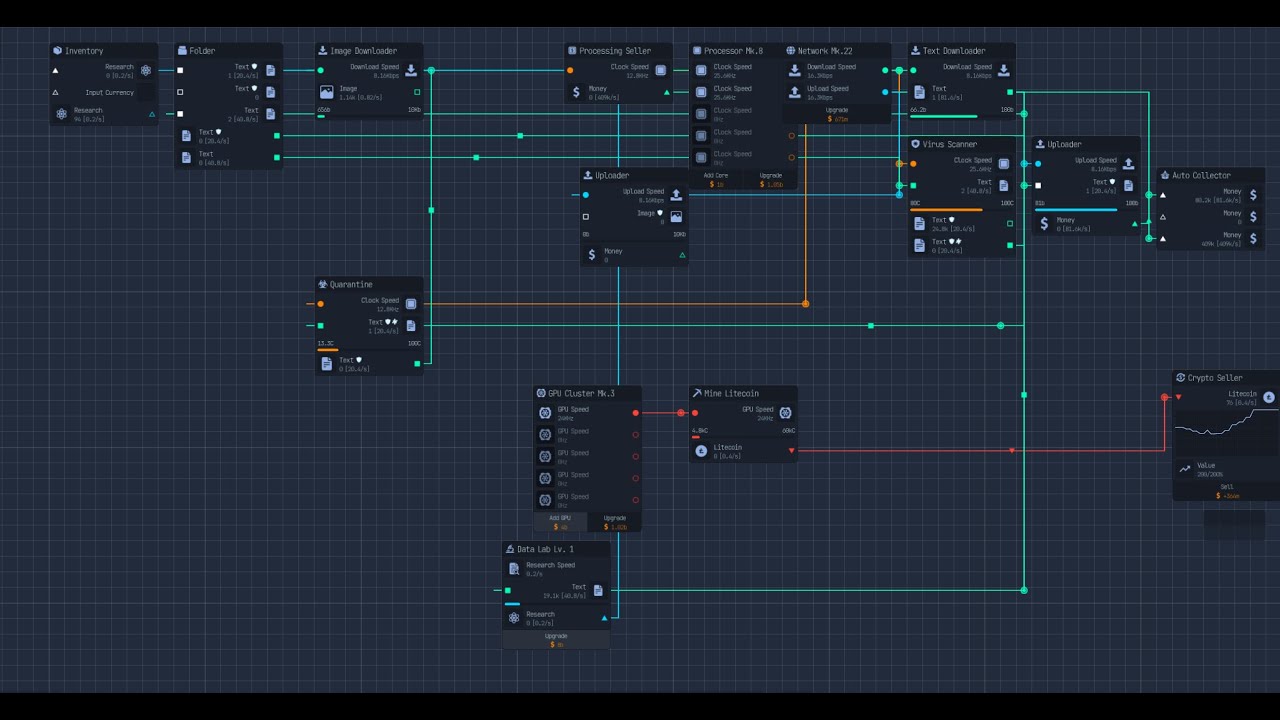
Task: Click the globe icon beside Network Mk.22 title
Action: pos(790,51)
